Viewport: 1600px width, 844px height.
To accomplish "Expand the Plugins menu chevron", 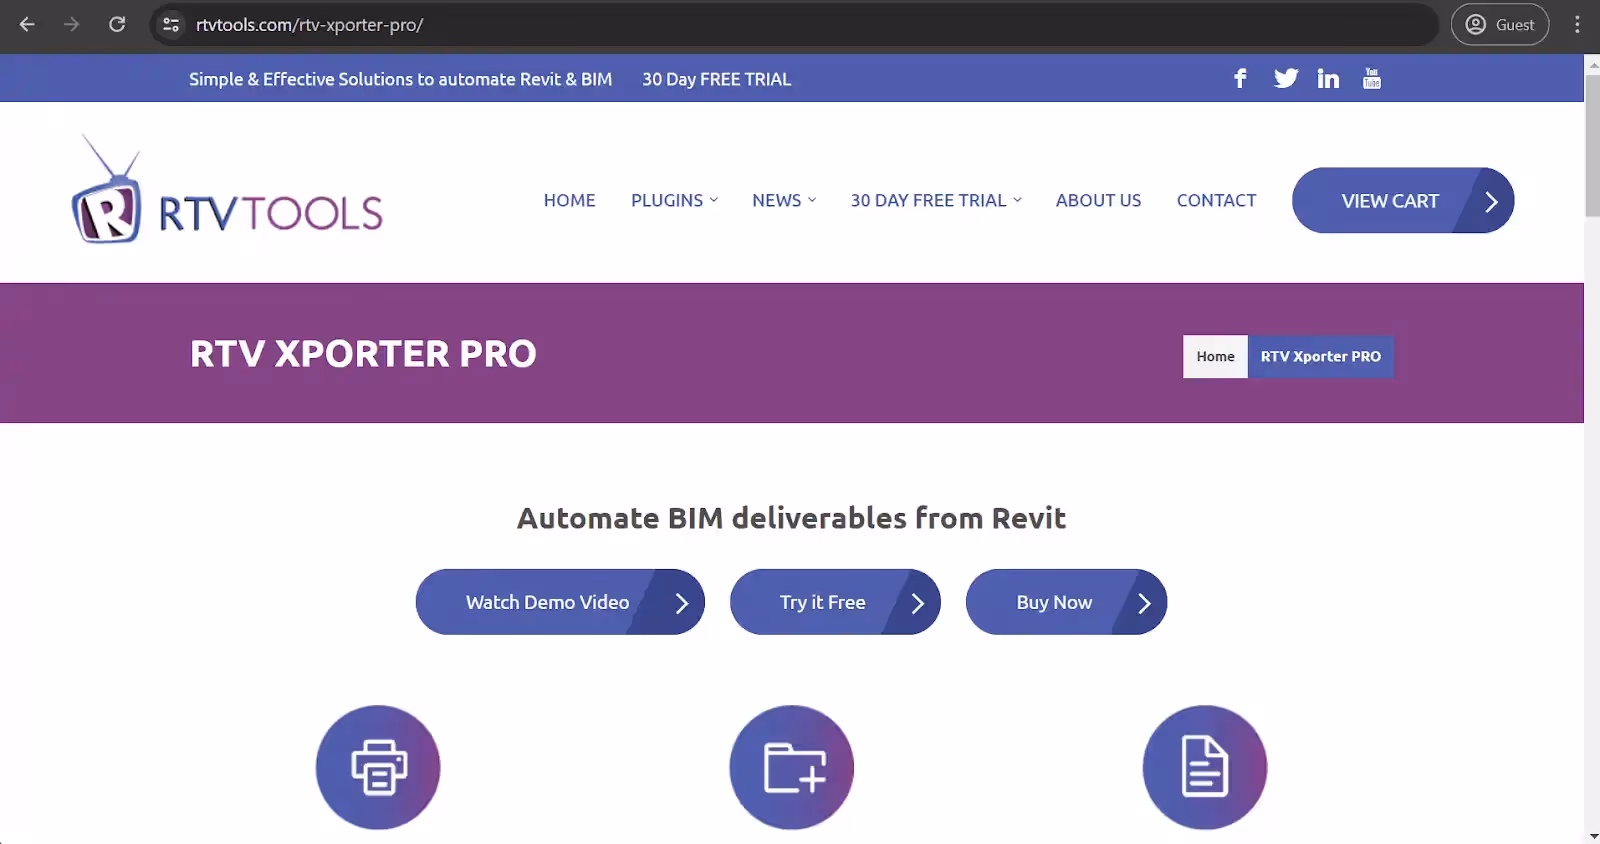I will [x=714, y=200].
